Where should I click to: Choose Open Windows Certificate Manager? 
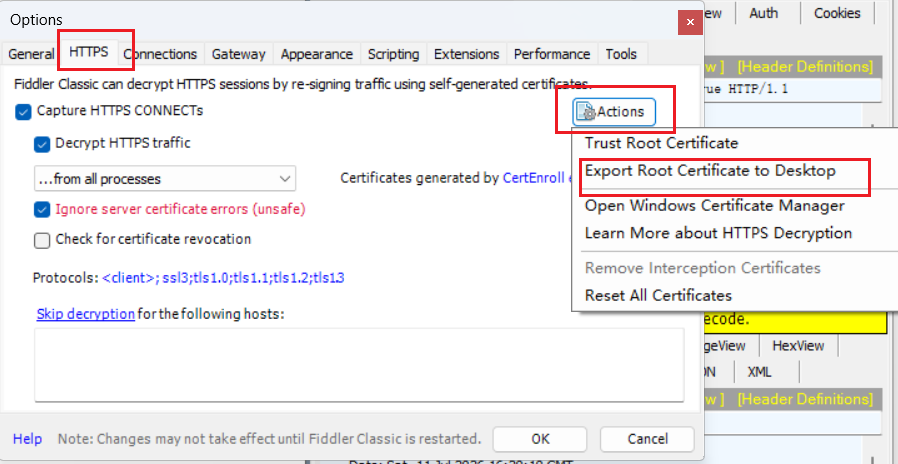point(715,205)
